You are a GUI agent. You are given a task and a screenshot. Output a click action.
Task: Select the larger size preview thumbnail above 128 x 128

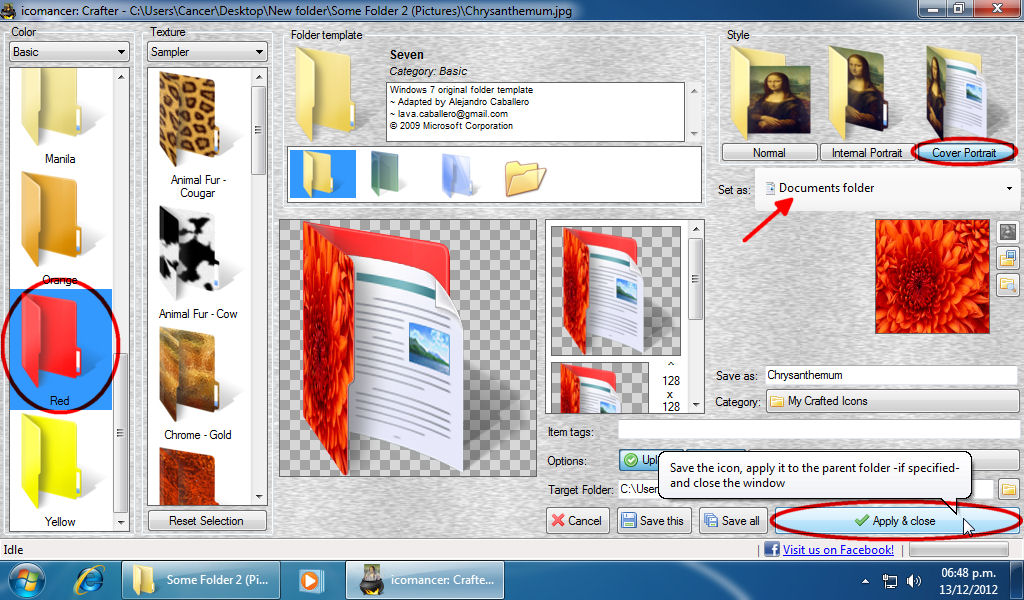click(616, 291)
